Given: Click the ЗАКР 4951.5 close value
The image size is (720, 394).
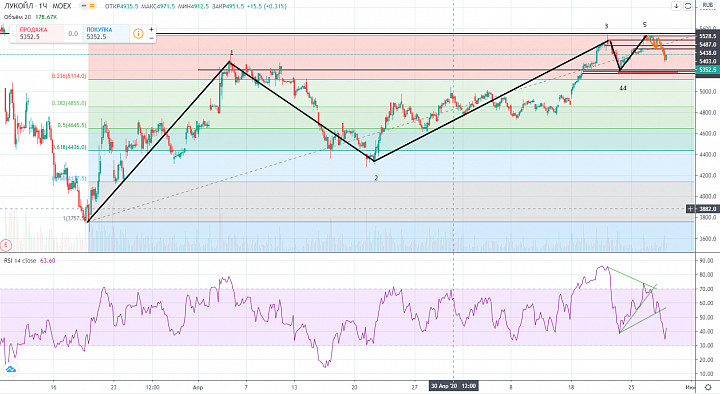Looking at the screenshot, I should 228,6.
